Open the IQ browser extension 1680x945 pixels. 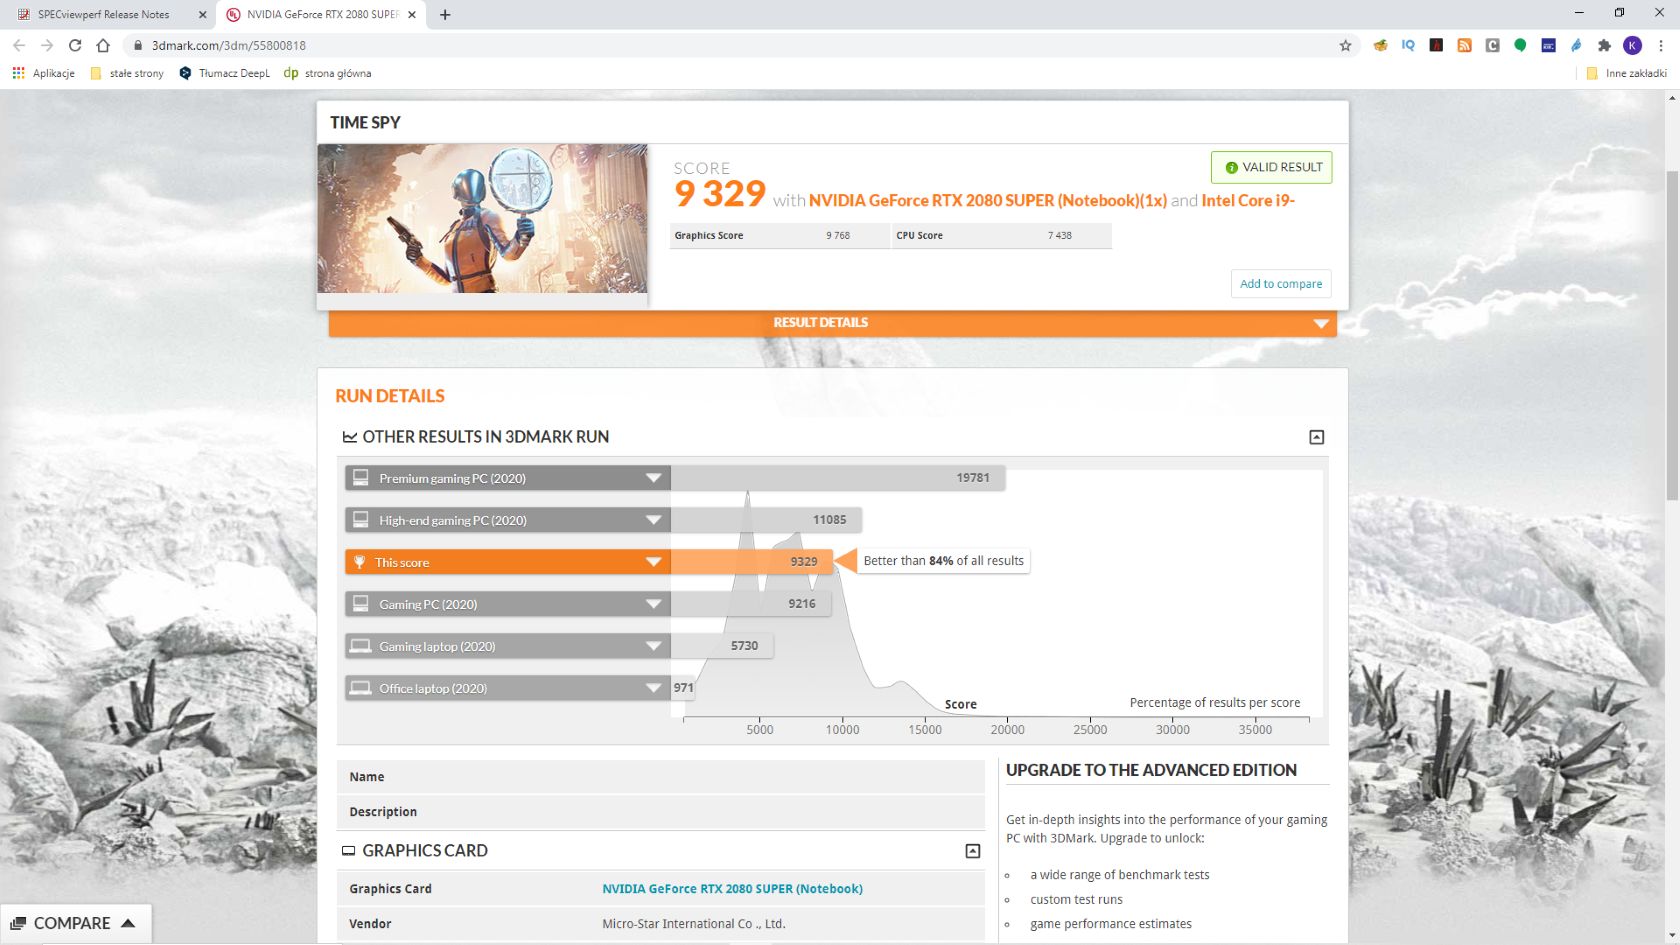1408,45
